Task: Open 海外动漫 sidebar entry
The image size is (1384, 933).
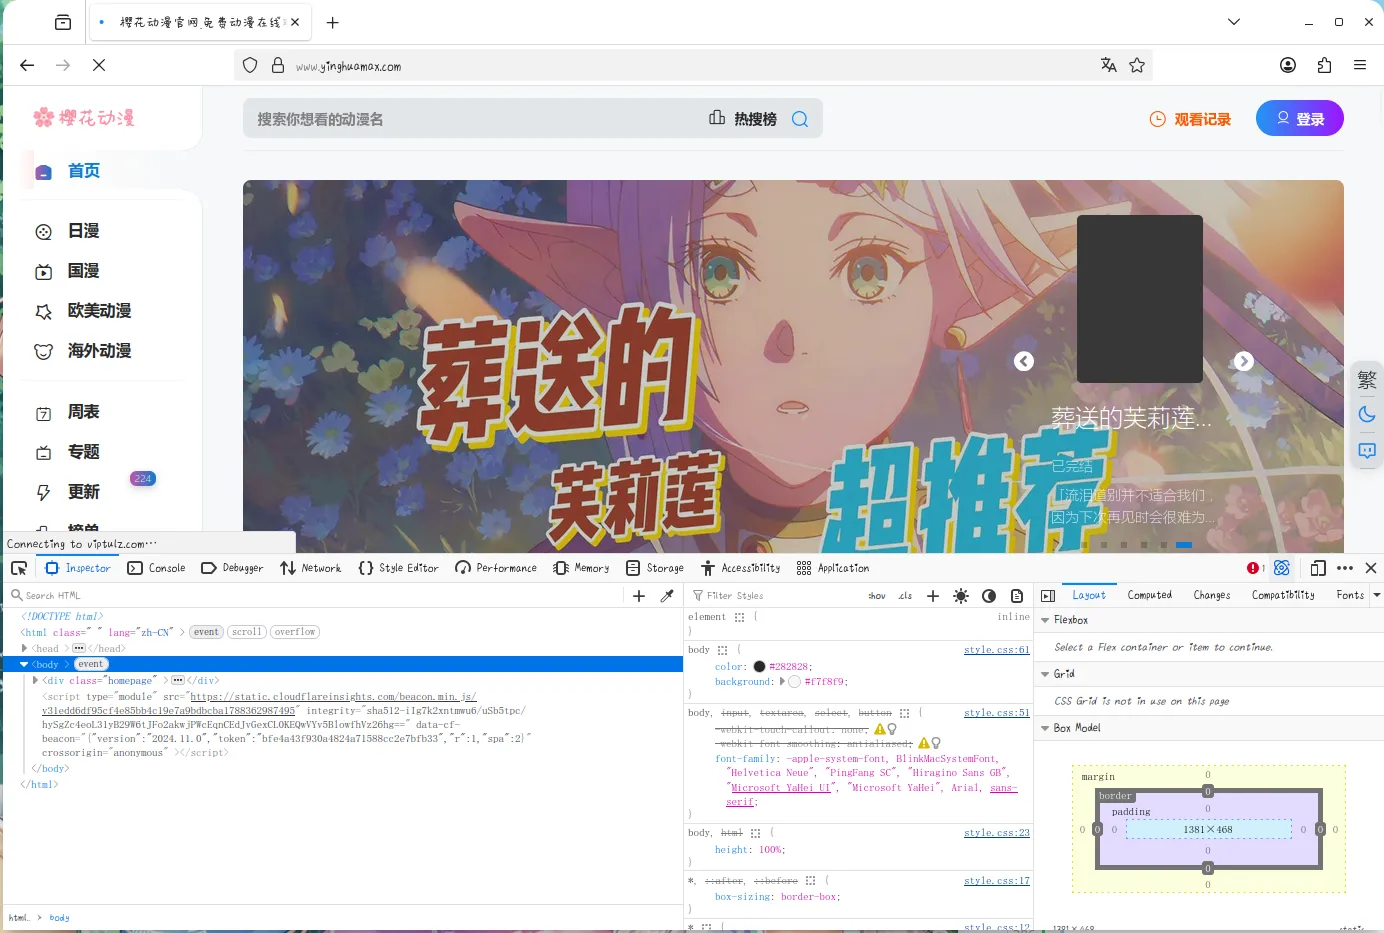Action: point(84,351)
